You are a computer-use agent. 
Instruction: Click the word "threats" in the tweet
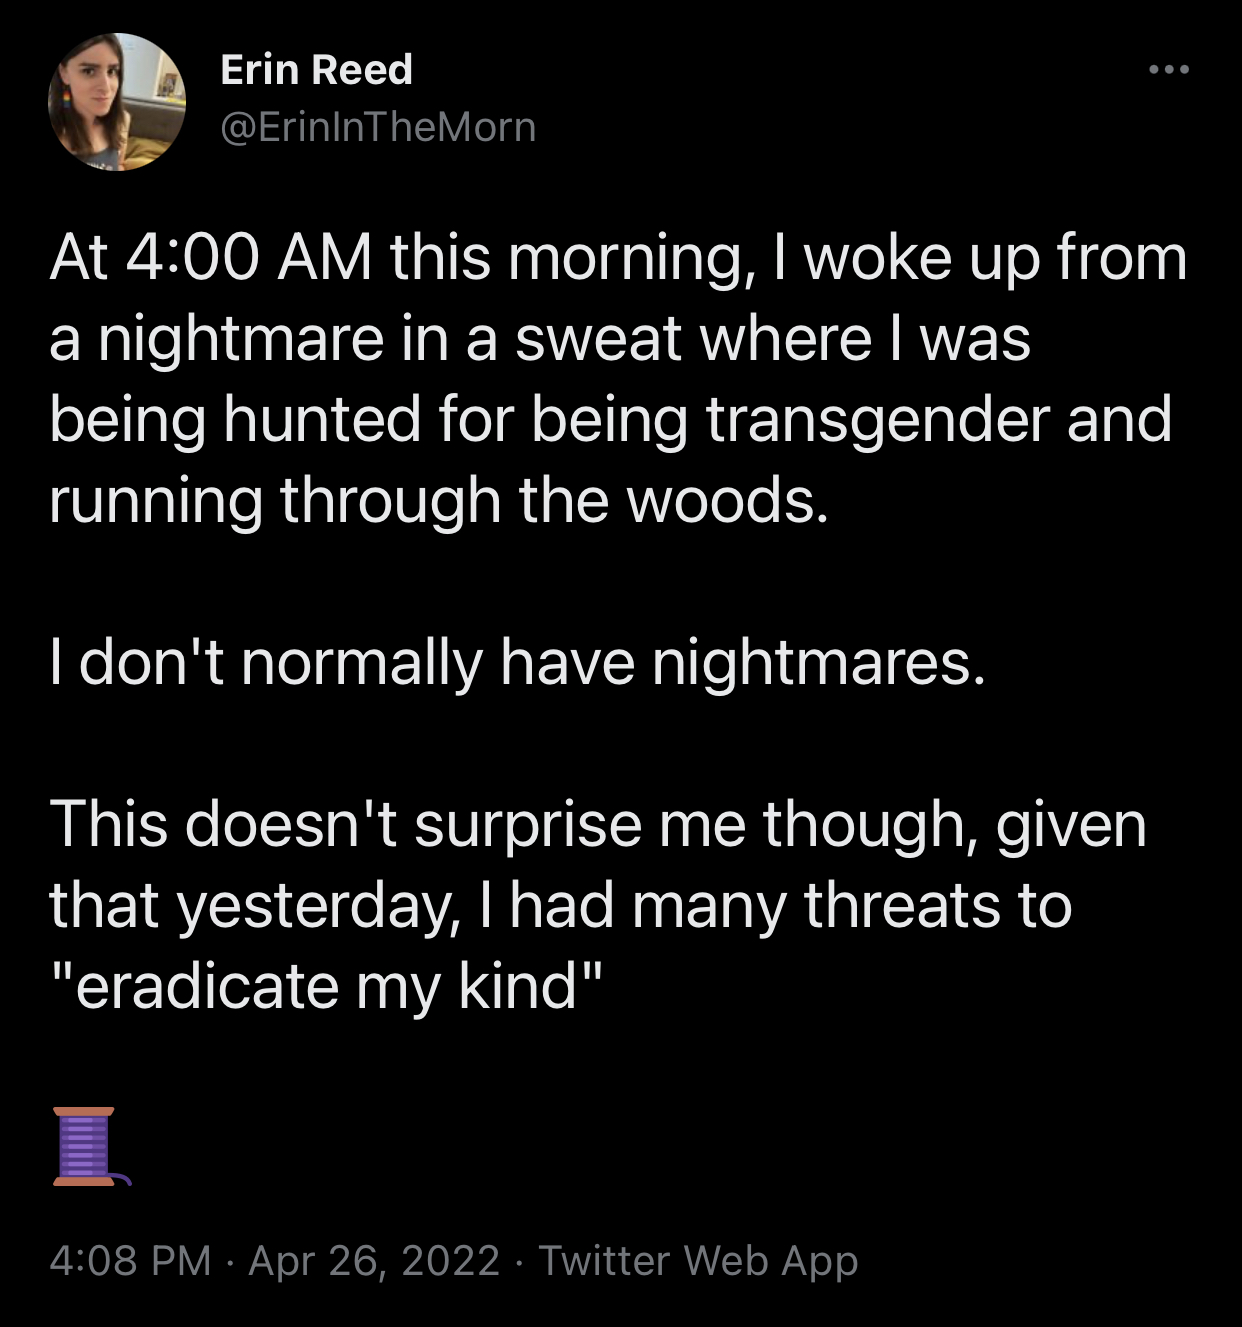click(900, 906)
